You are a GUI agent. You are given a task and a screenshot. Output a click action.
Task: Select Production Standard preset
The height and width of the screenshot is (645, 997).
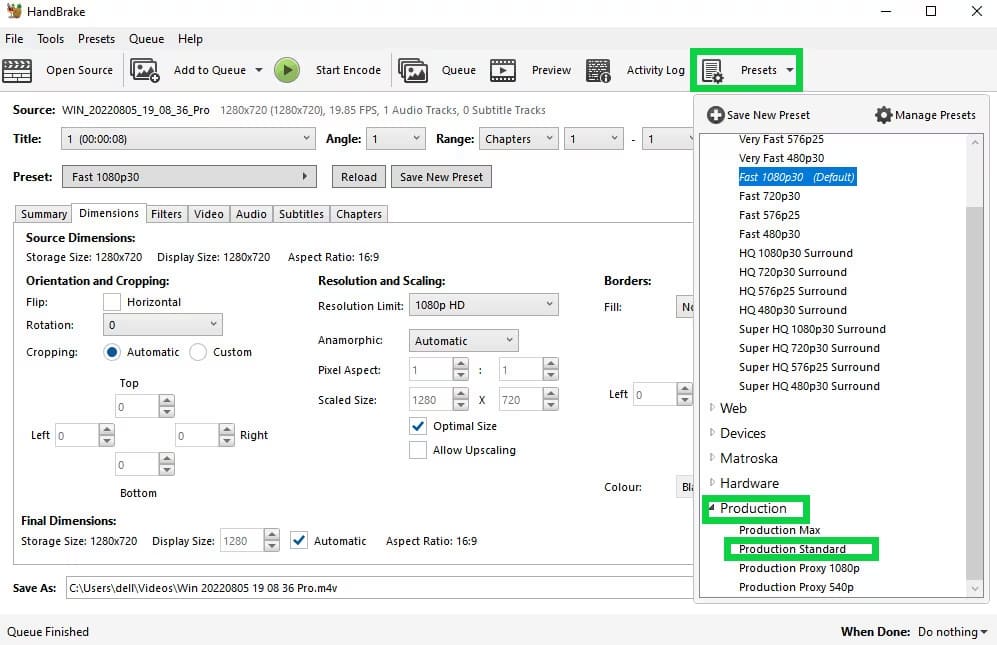792,549
